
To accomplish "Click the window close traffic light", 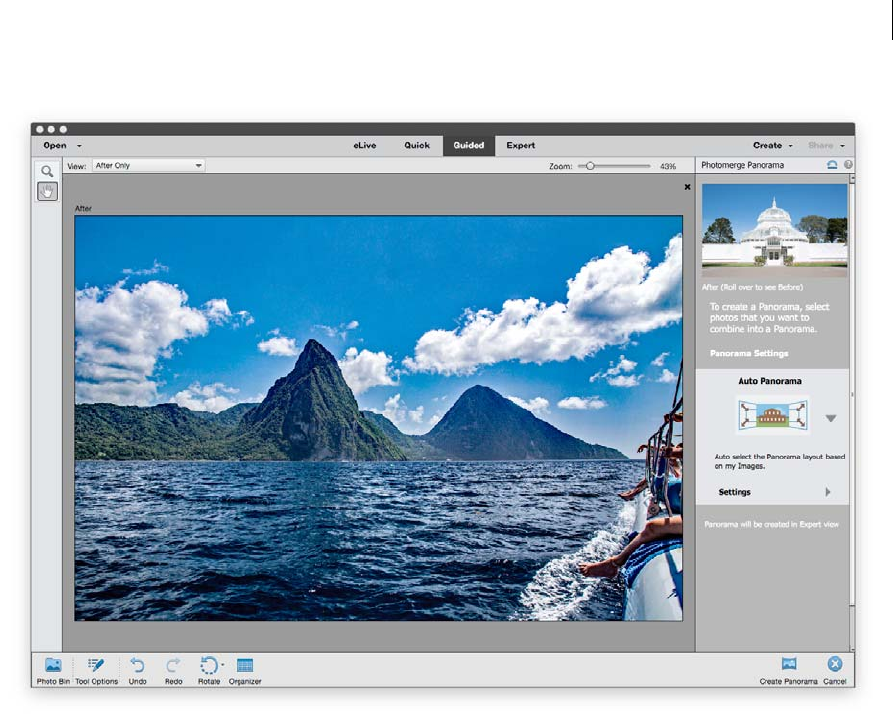I will click(39, 129).
